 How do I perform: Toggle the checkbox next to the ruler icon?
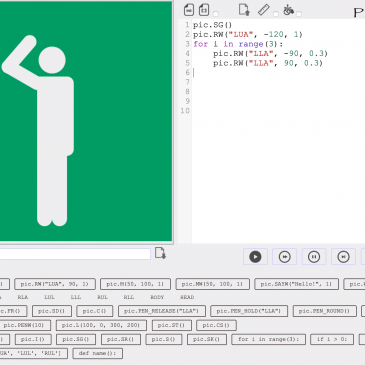[x=276, y=14]
